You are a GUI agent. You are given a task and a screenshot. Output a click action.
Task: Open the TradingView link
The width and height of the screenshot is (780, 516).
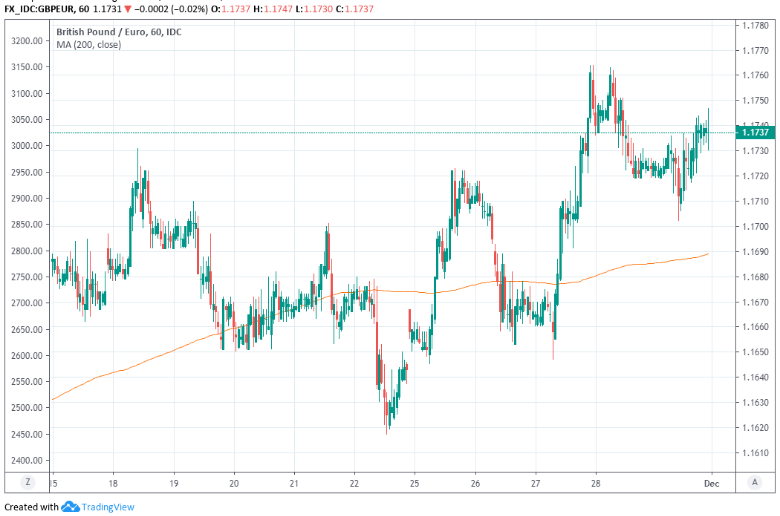[108, 507]
